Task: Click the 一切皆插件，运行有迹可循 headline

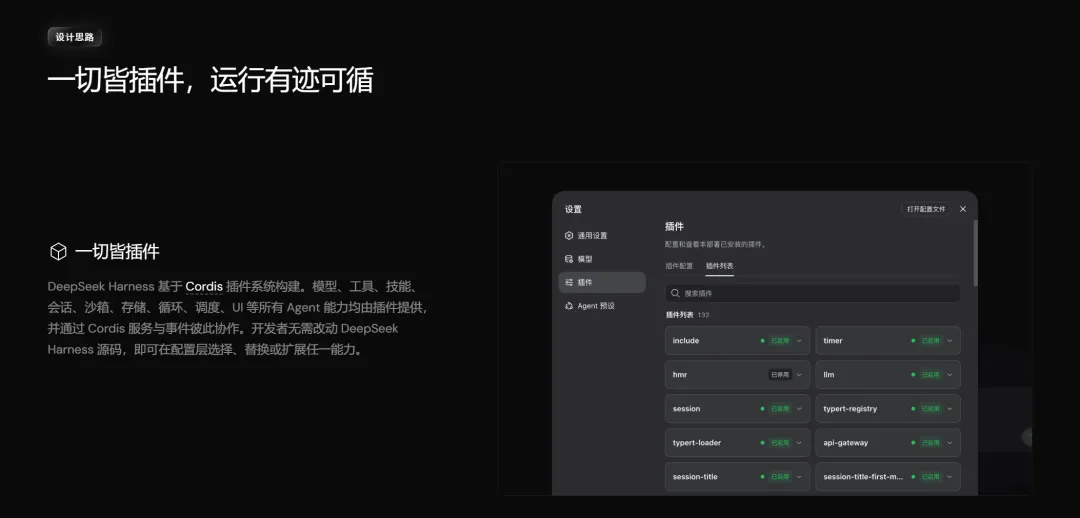Action: 210,81
